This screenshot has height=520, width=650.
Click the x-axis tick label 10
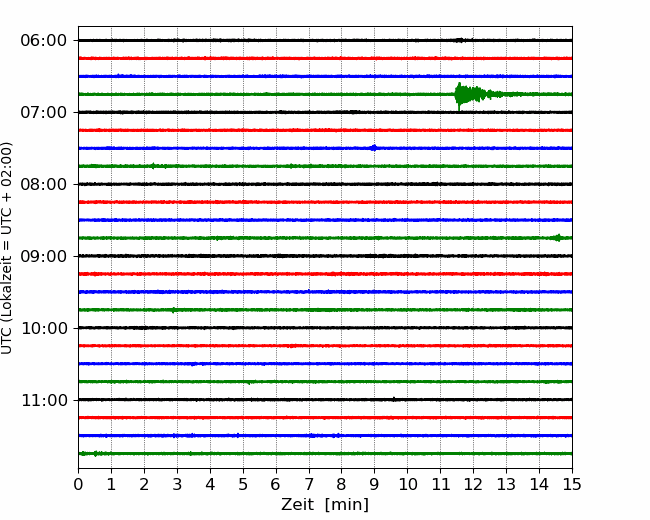point(407,484)
